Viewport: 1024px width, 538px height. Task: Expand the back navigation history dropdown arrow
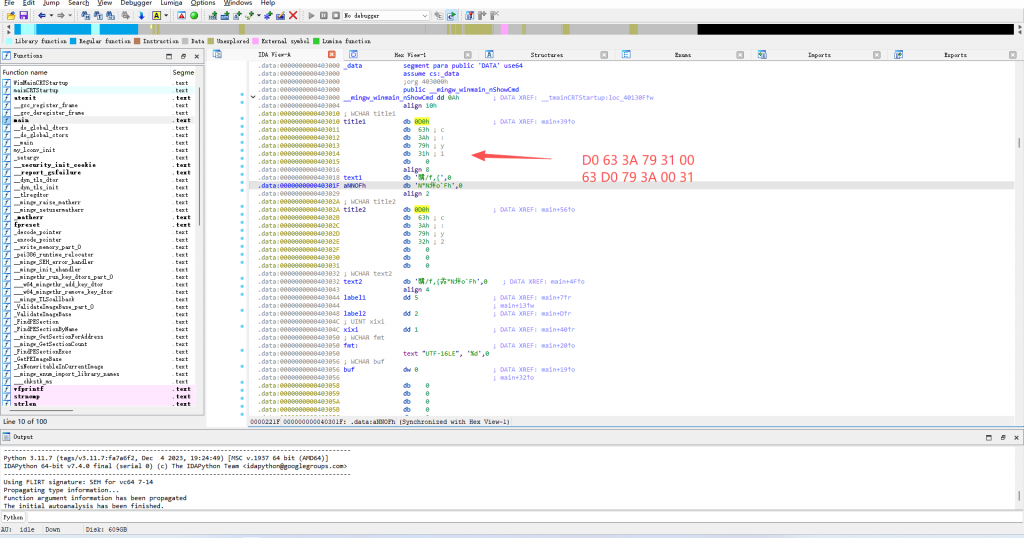[x=51, y=16]
